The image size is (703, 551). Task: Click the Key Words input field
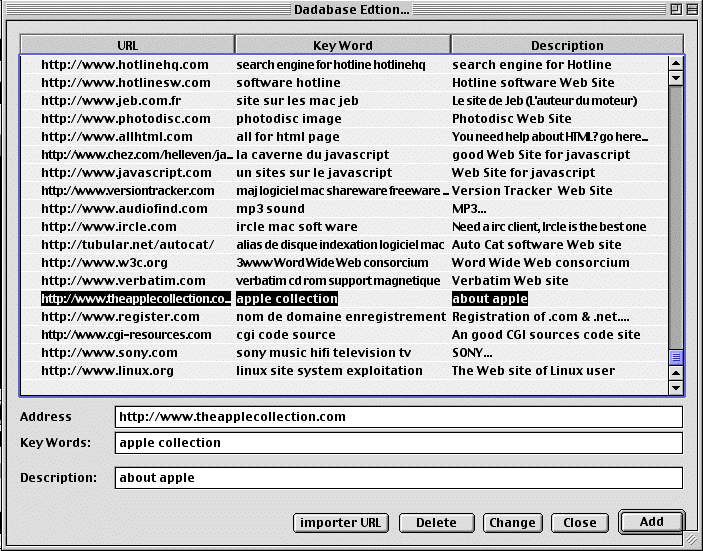399,443
